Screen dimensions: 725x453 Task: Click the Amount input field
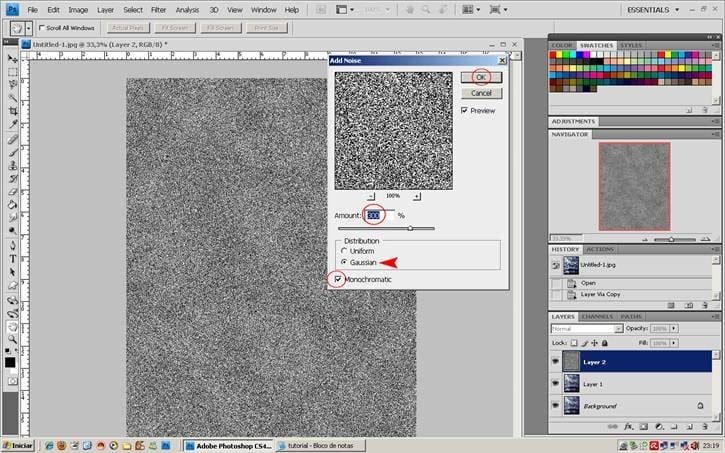point(381,215)
